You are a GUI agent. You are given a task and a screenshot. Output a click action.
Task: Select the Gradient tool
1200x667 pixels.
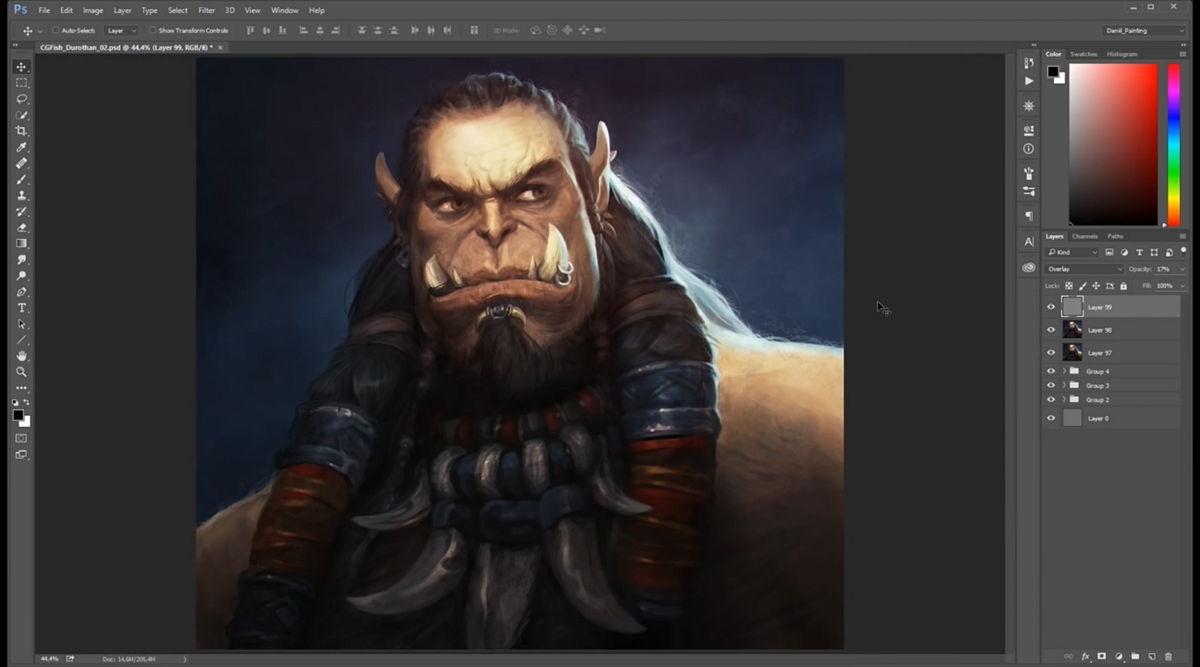22,243
